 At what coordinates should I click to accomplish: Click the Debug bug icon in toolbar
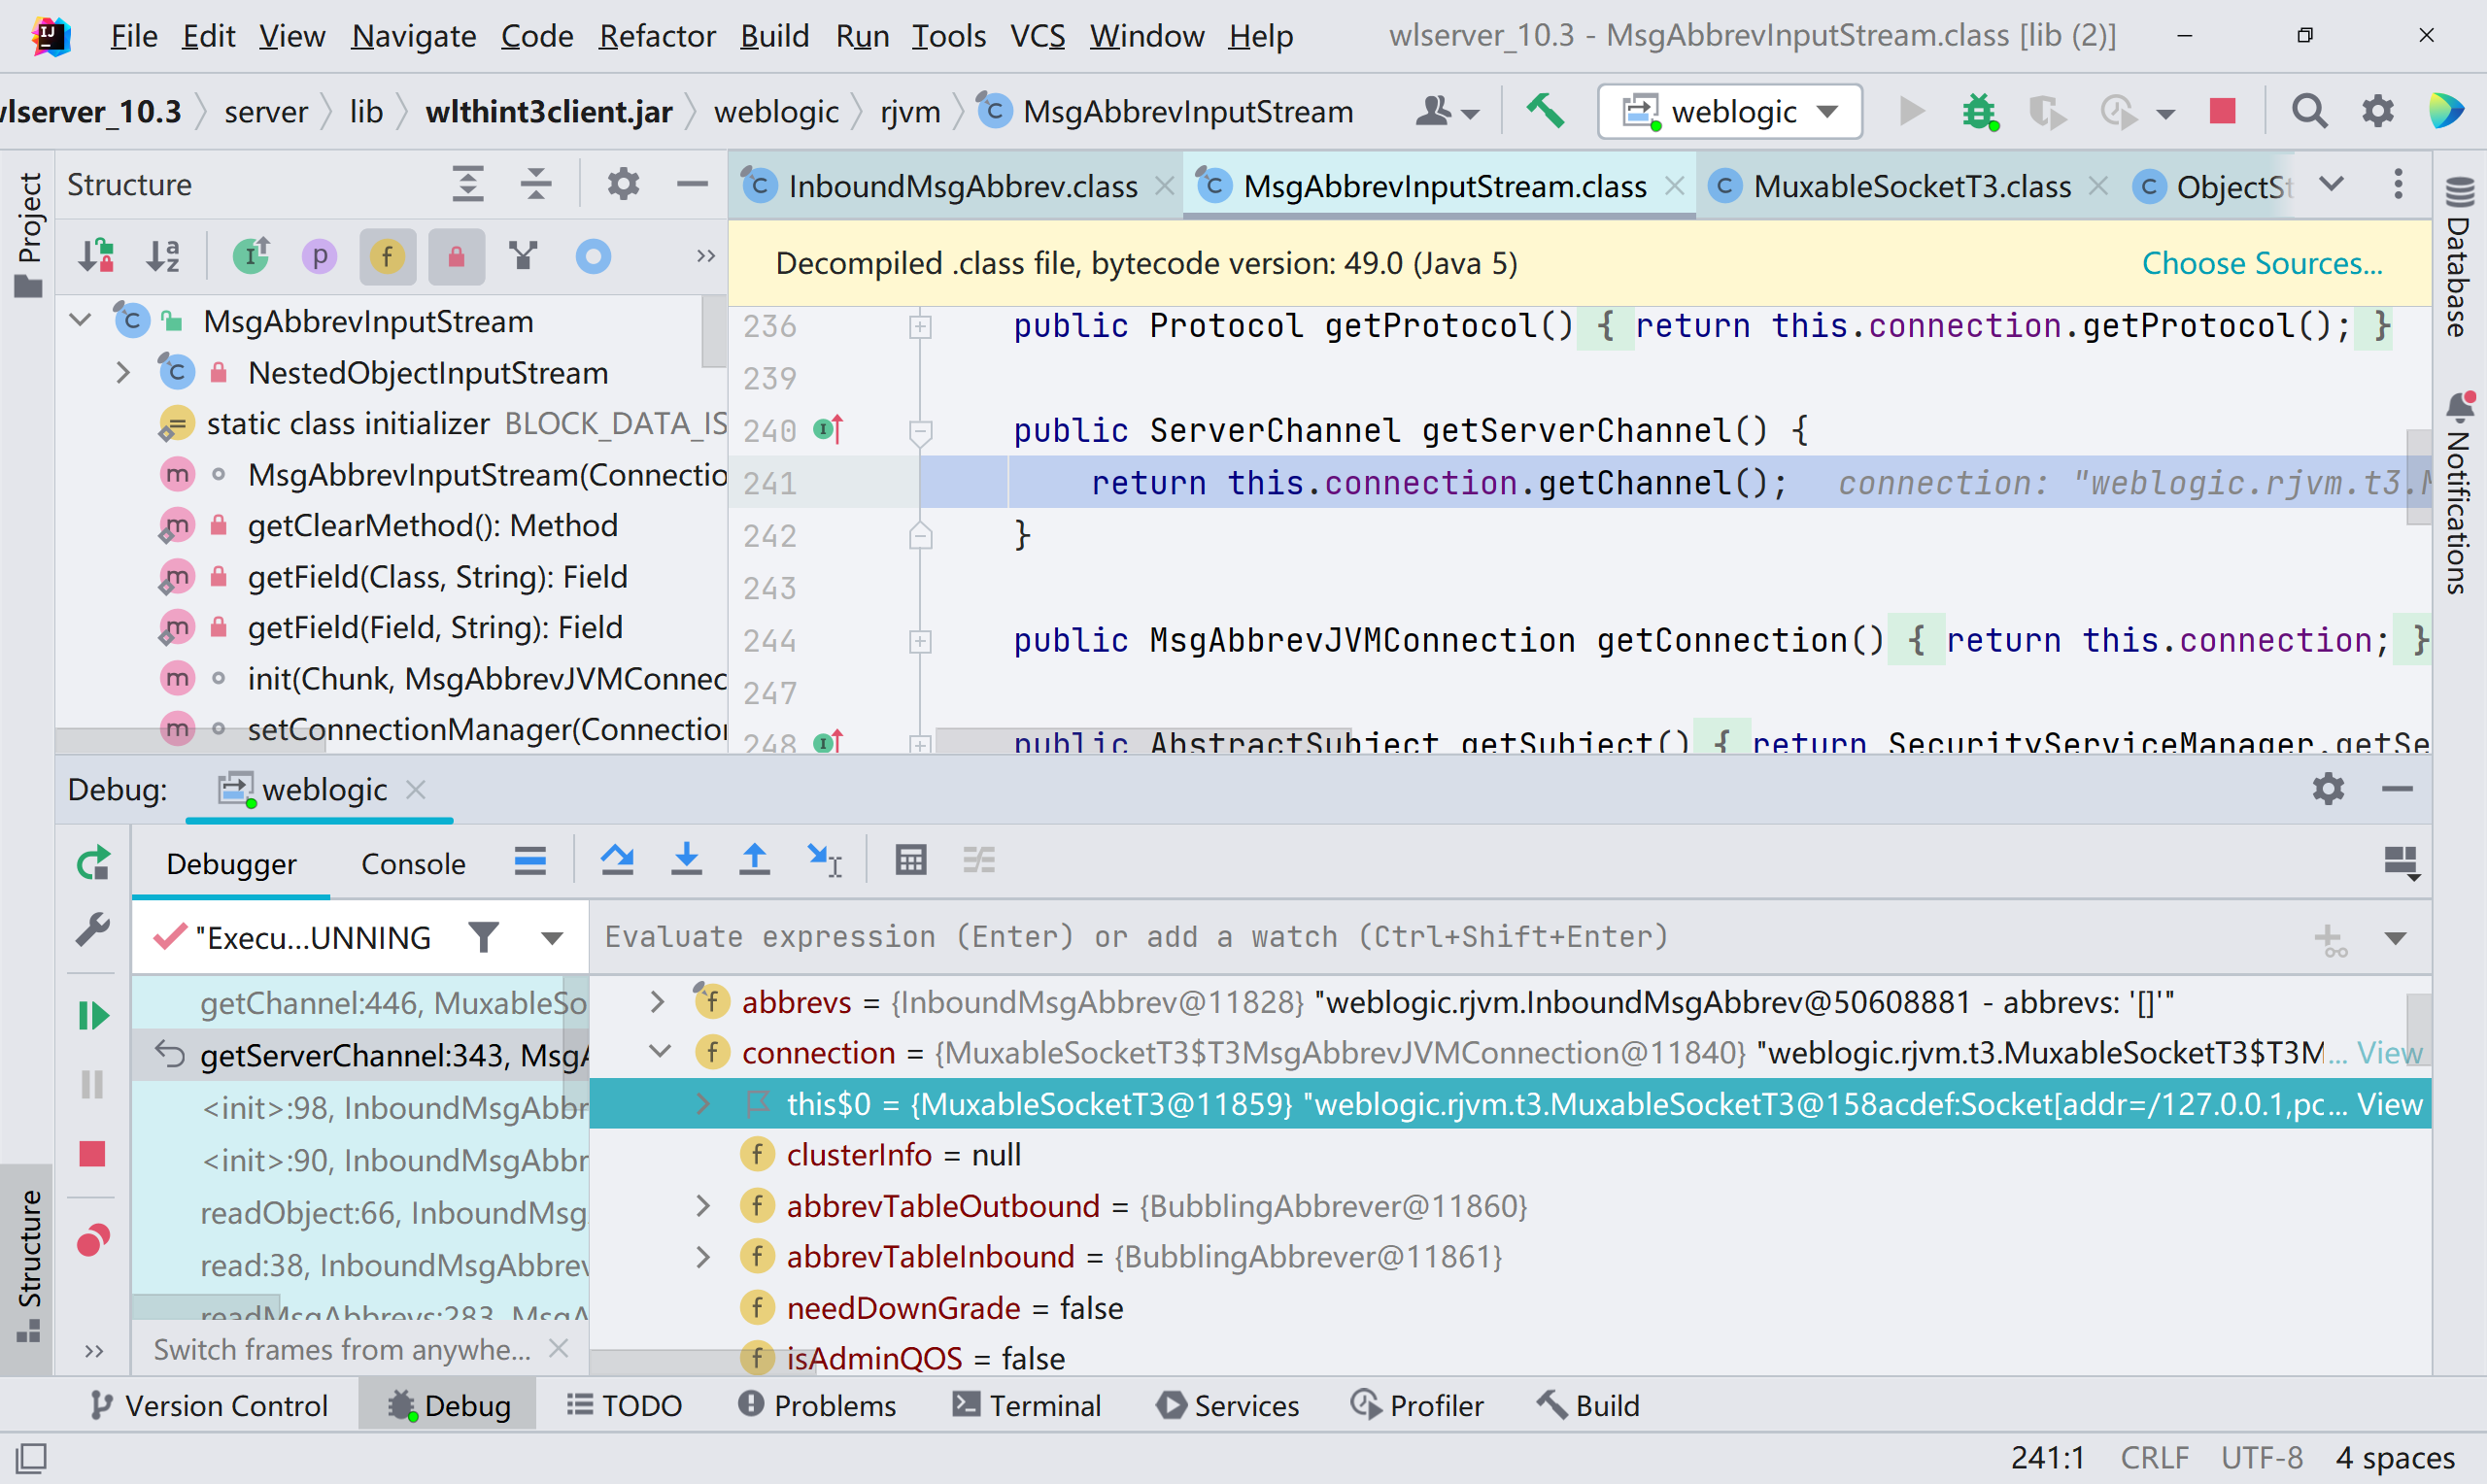(1979, 111)
